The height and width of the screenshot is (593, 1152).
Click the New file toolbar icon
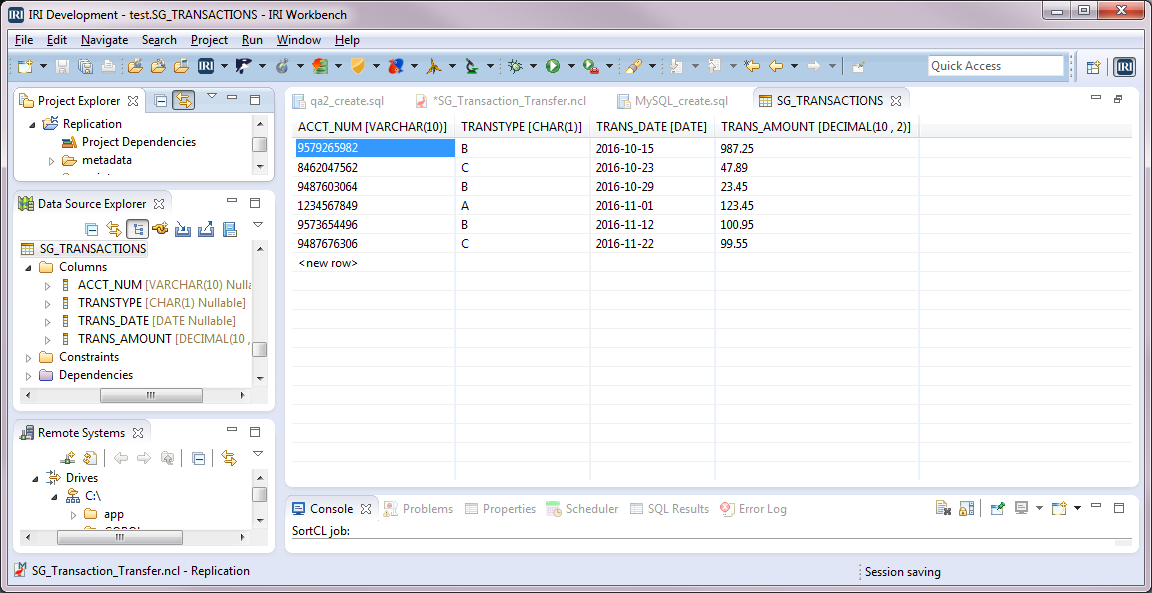pos(25,66)
